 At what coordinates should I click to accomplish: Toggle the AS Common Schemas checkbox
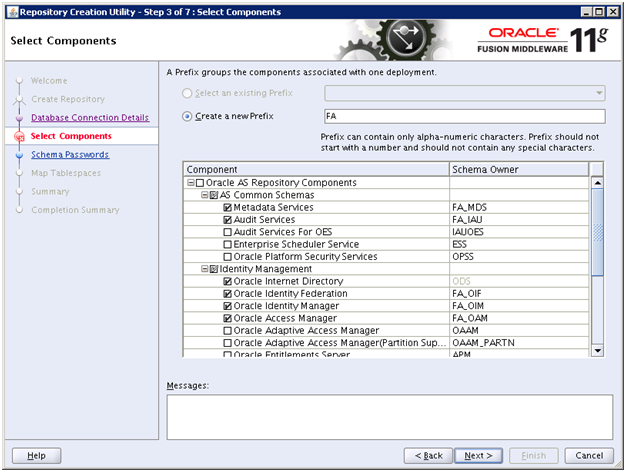point(214,195)
